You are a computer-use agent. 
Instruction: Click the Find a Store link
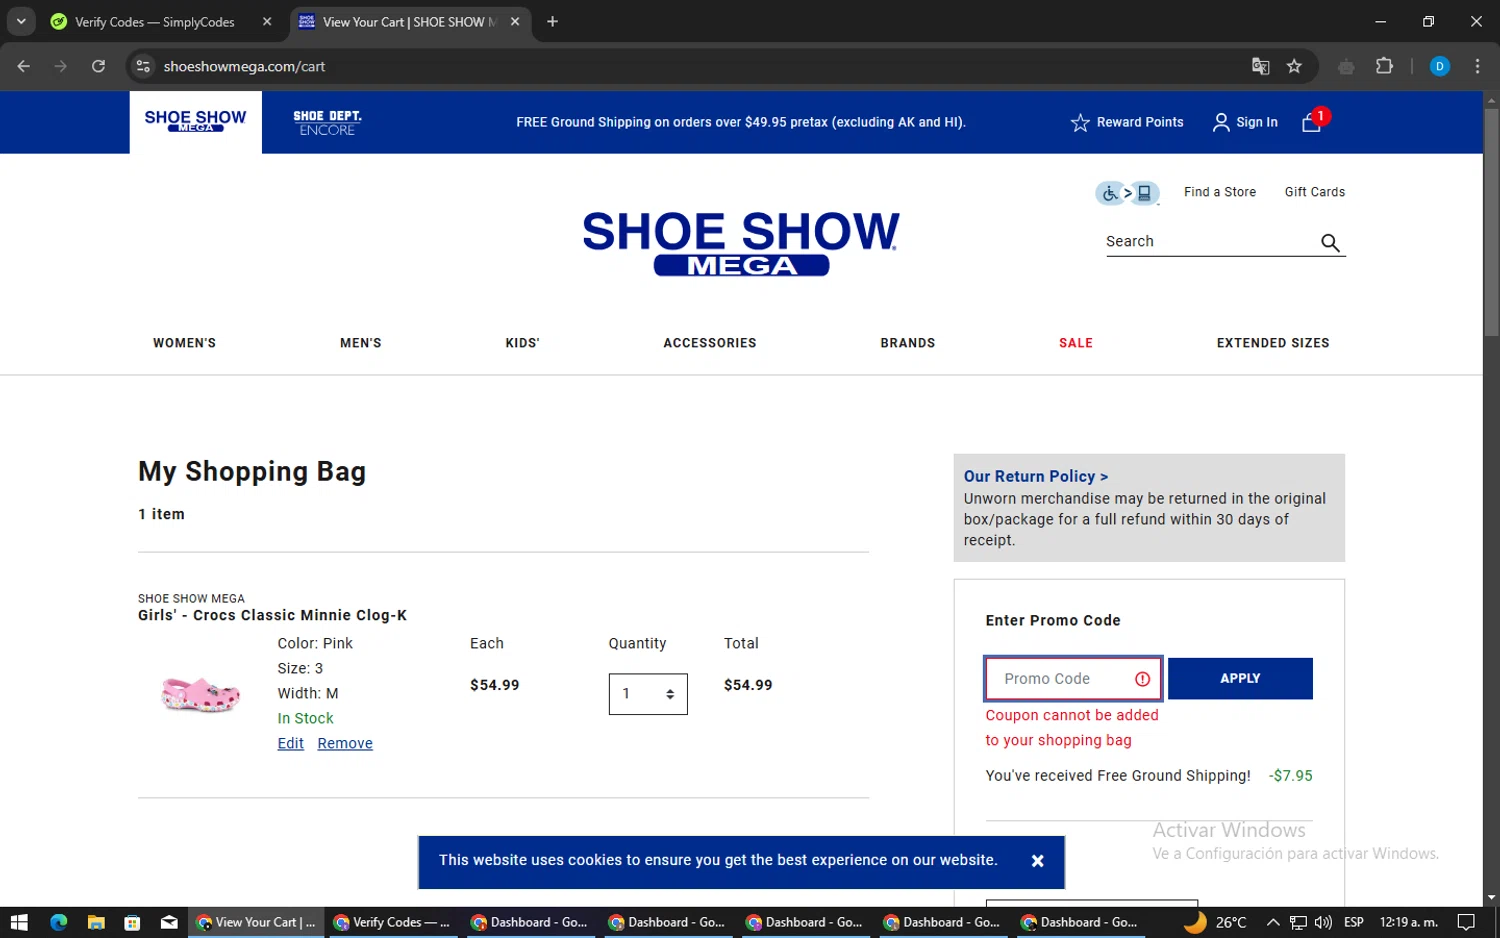(x=1220, y=192)
